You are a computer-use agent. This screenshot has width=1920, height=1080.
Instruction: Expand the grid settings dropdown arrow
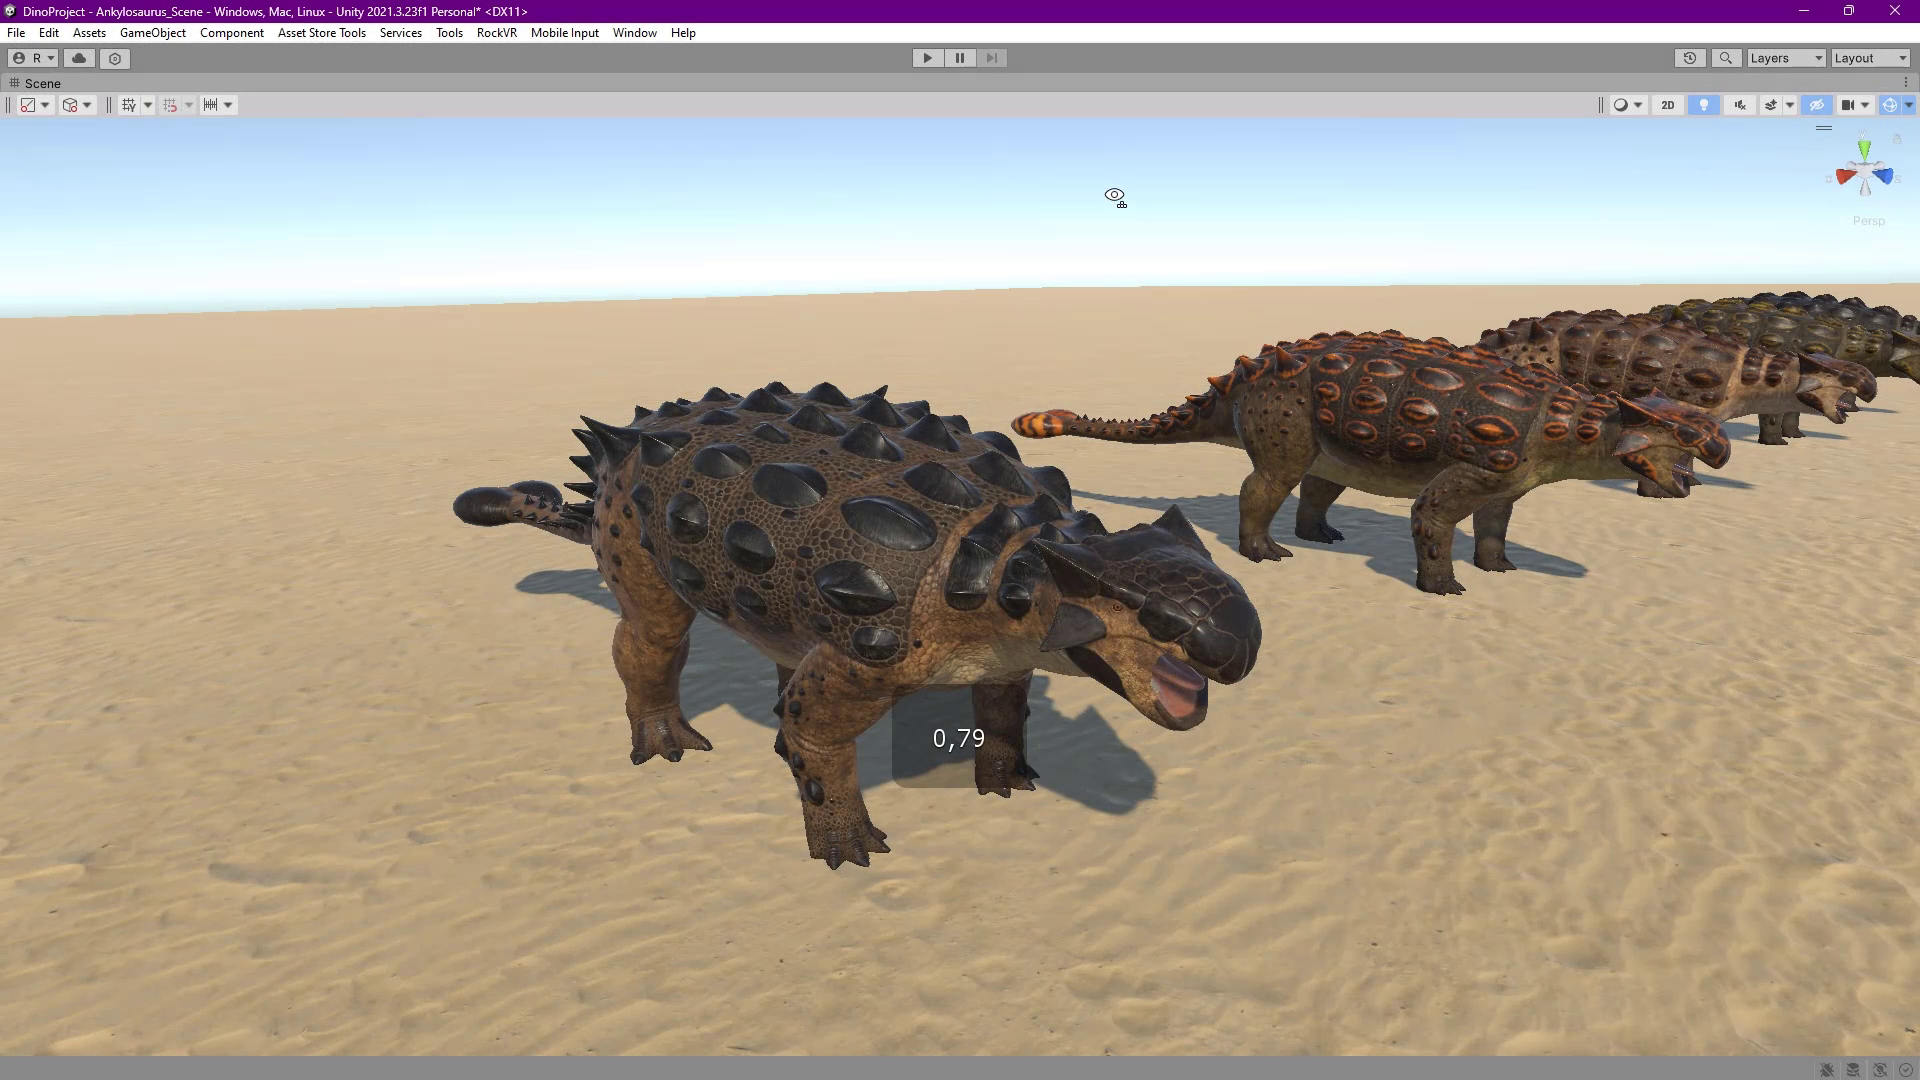click(148, 105)
